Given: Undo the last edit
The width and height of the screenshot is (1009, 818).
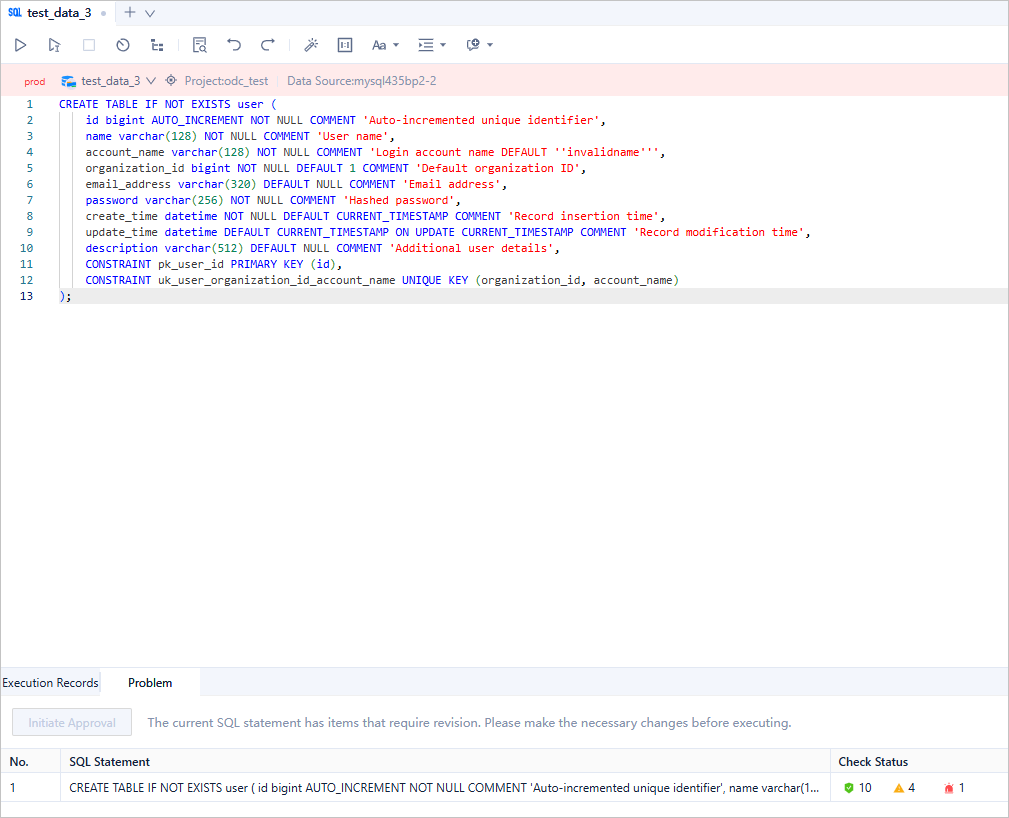Looking at the screenshot, I should (234, 45).
